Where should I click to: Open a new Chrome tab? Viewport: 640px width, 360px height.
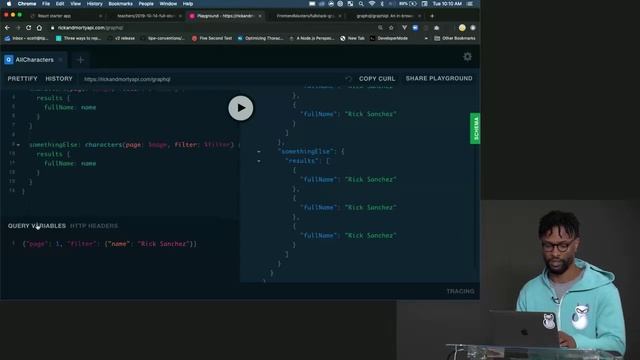pyautogui.click(x=432, y=16)
